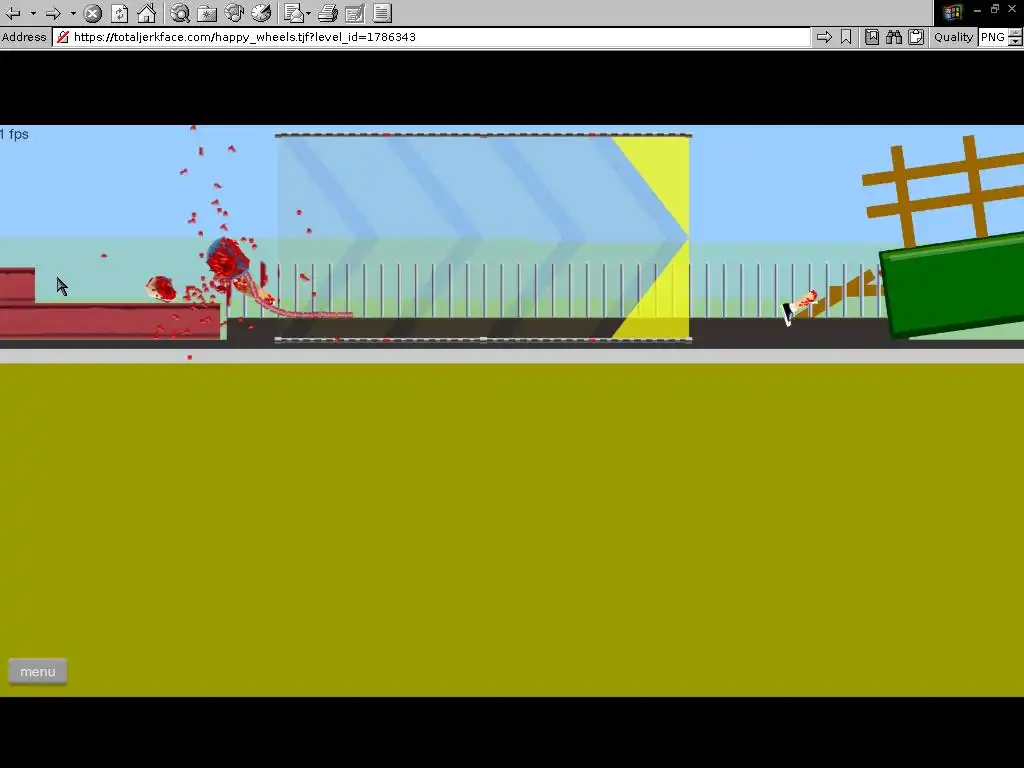This screenshot has width=1024, height=768.
Task: Expand the Mail icon dropdown arrow
Action: point(308,13)
